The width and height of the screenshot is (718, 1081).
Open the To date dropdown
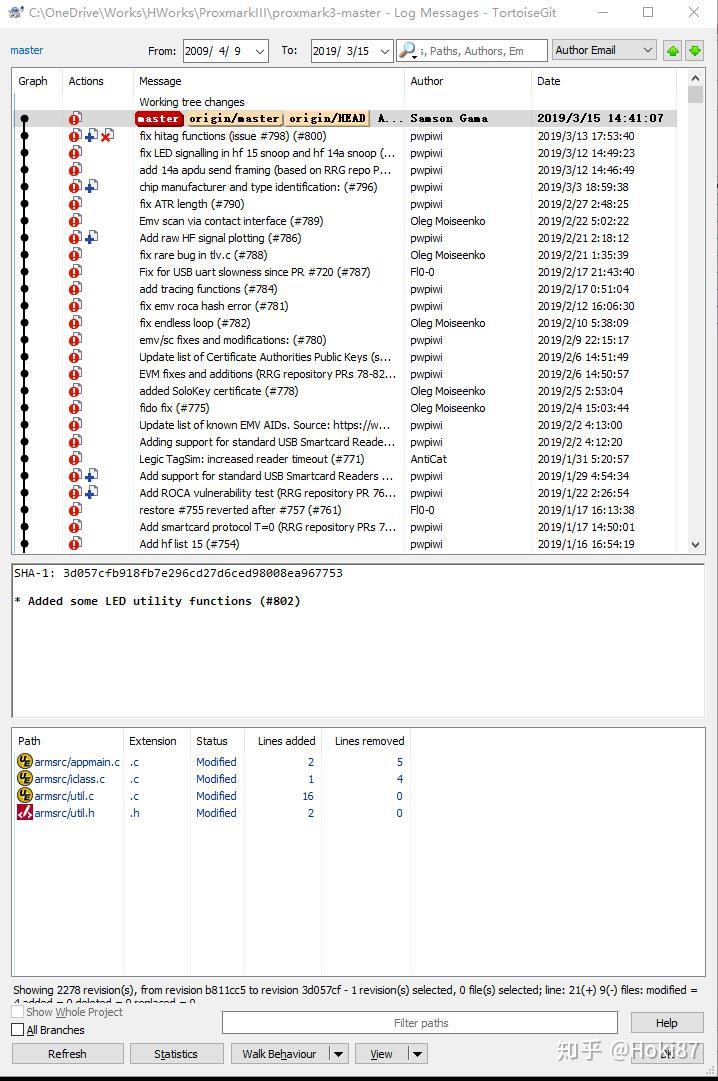coord(385,51)
